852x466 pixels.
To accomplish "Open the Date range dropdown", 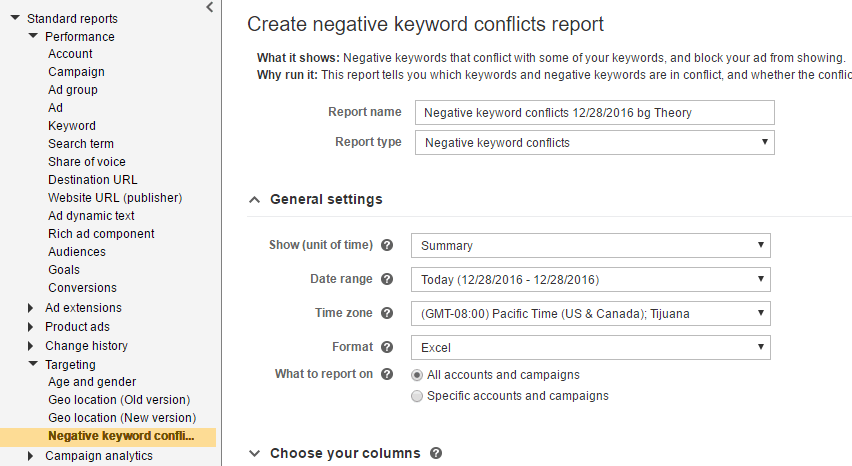I will point(590,280).
